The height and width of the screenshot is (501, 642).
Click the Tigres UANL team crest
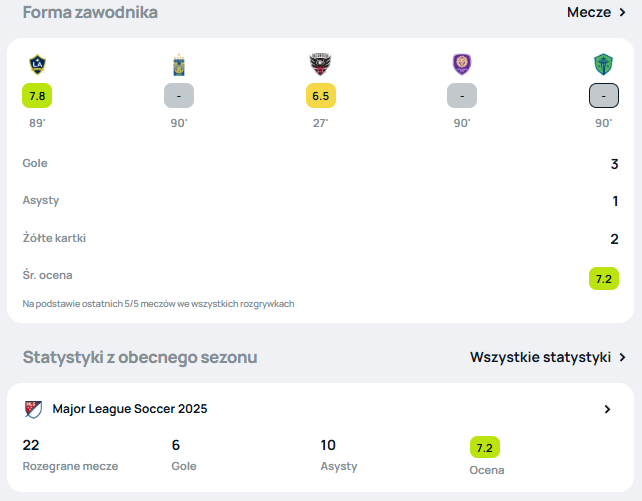click(x=179, y=65)
